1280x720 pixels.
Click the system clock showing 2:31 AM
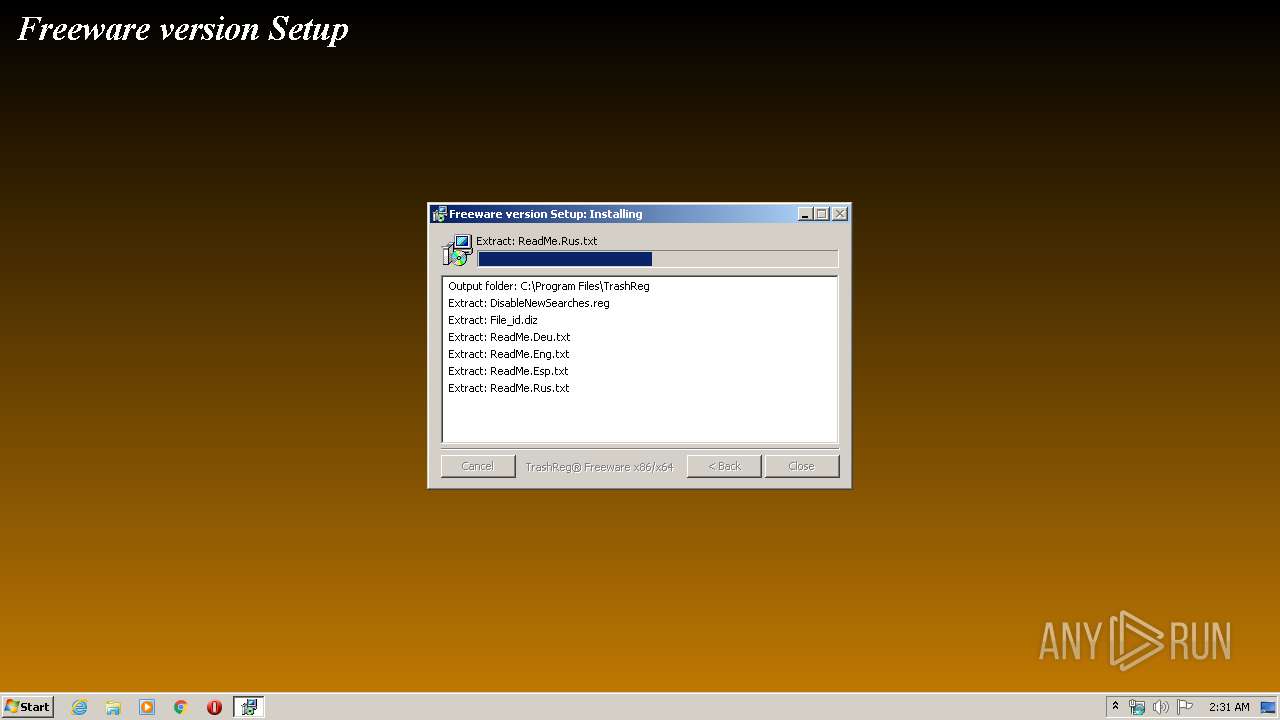click(1229, 707)
